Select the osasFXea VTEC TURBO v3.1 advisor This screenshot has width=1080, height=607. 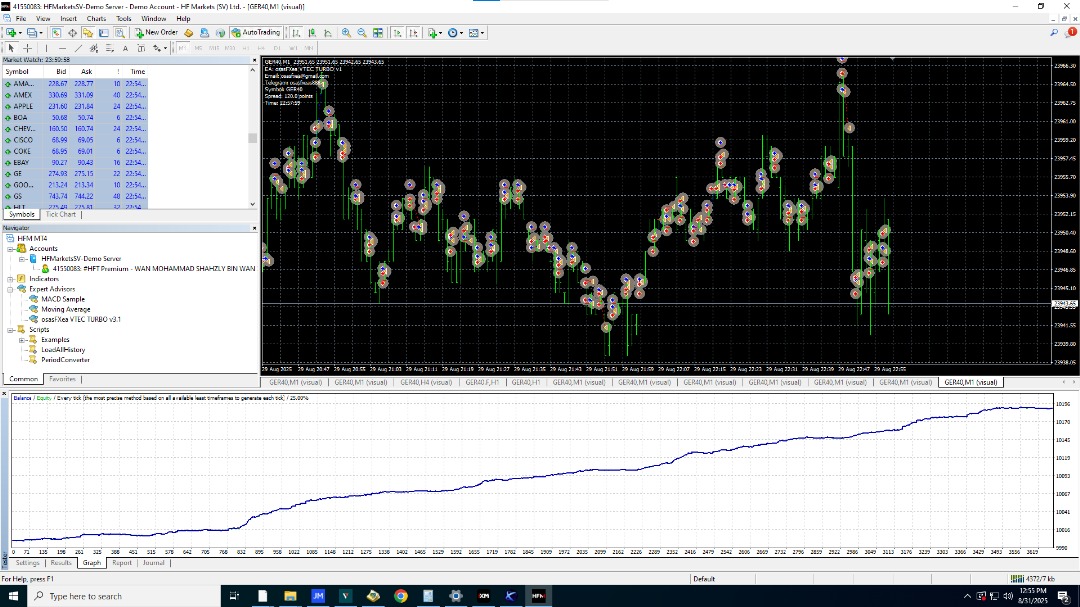81,320
